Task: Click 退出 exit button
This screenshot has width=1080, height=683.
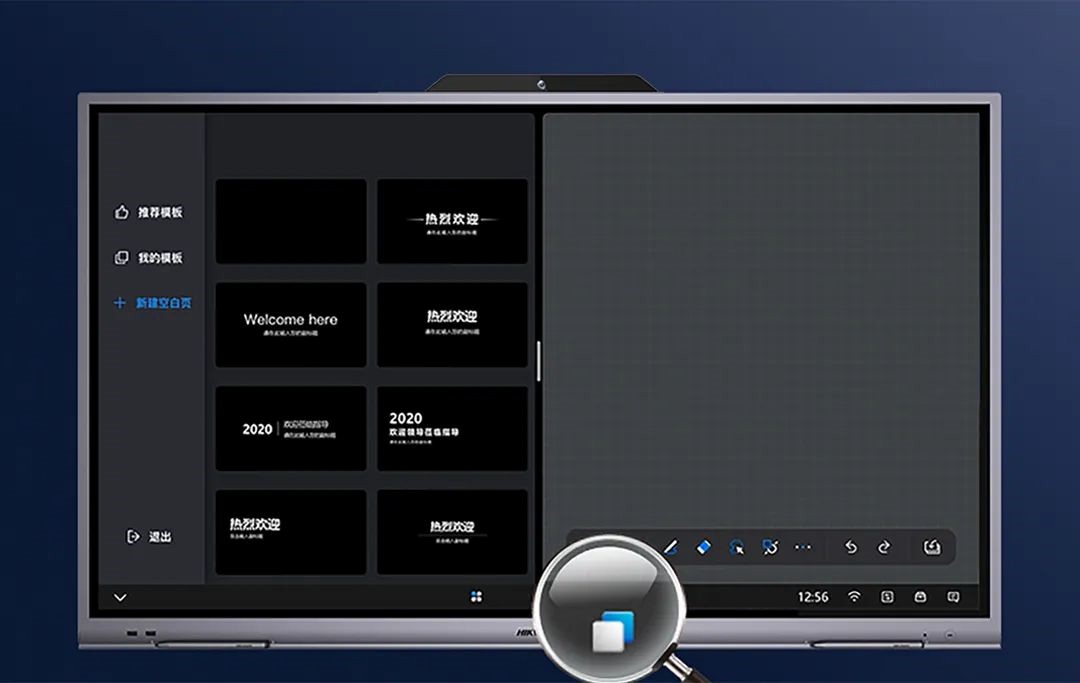Action: tap(150, 537)
